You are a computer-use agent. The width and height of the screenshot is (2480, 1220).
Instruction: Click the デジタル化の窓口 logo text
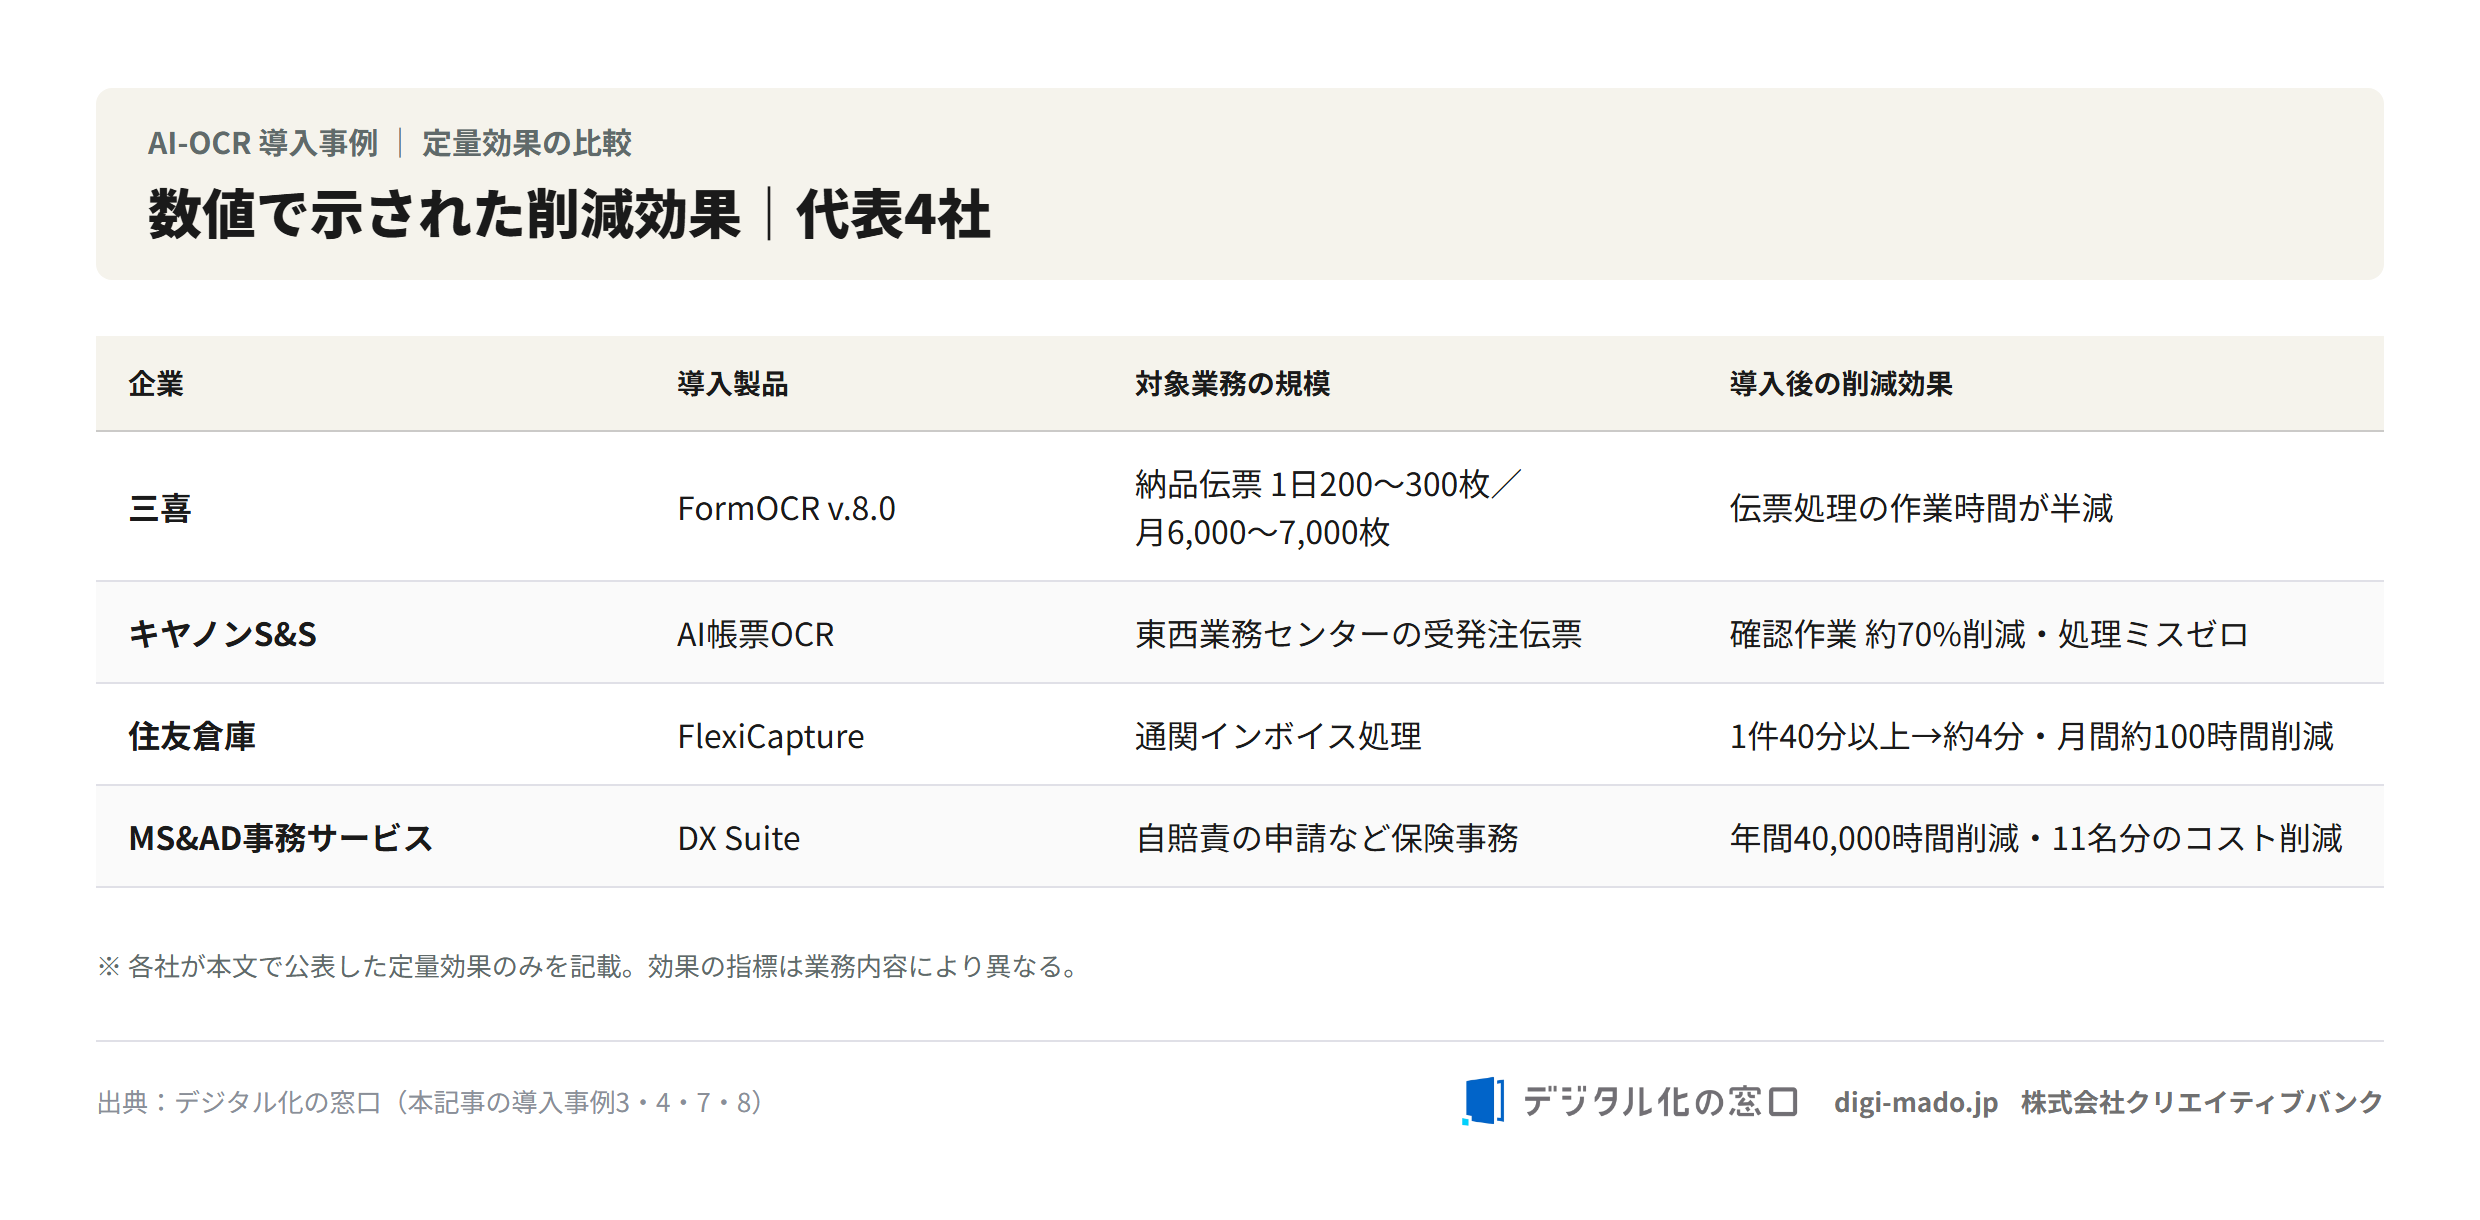click(x=1660, y=1102)
